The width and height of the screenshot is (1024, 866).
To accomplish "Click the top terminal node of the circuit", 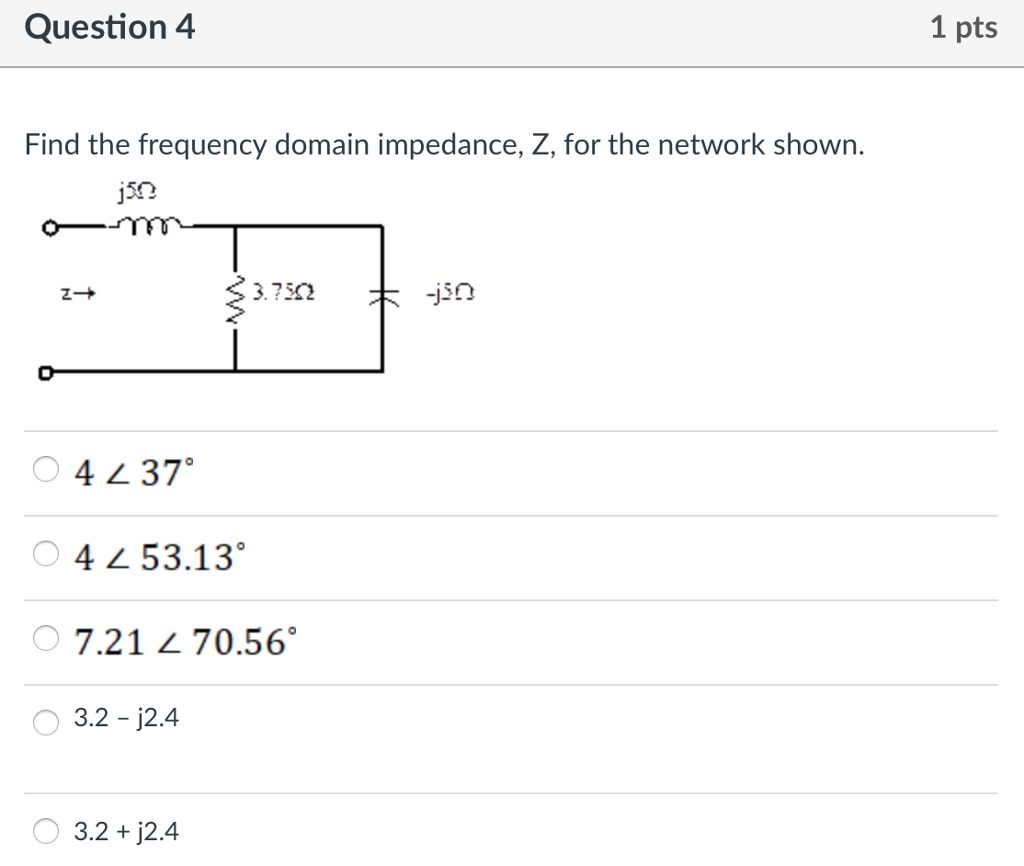I will pos(48,227).
